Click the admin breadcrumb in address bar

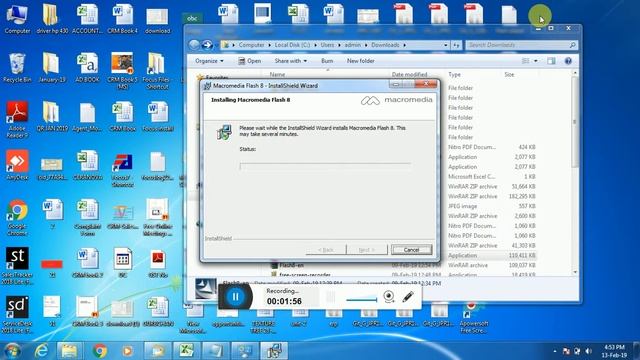point(353,45)
